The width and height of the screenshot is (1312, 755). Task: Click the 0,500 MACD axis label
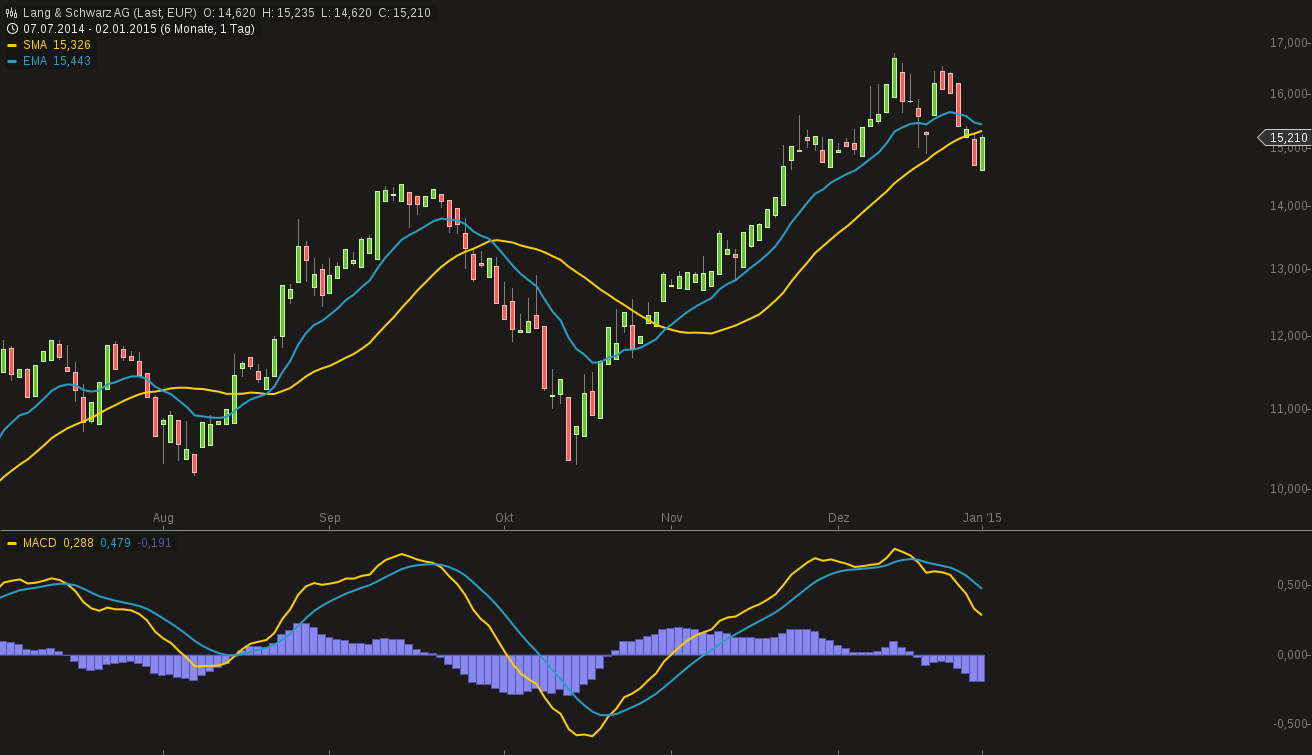(x=1290, y=585)
